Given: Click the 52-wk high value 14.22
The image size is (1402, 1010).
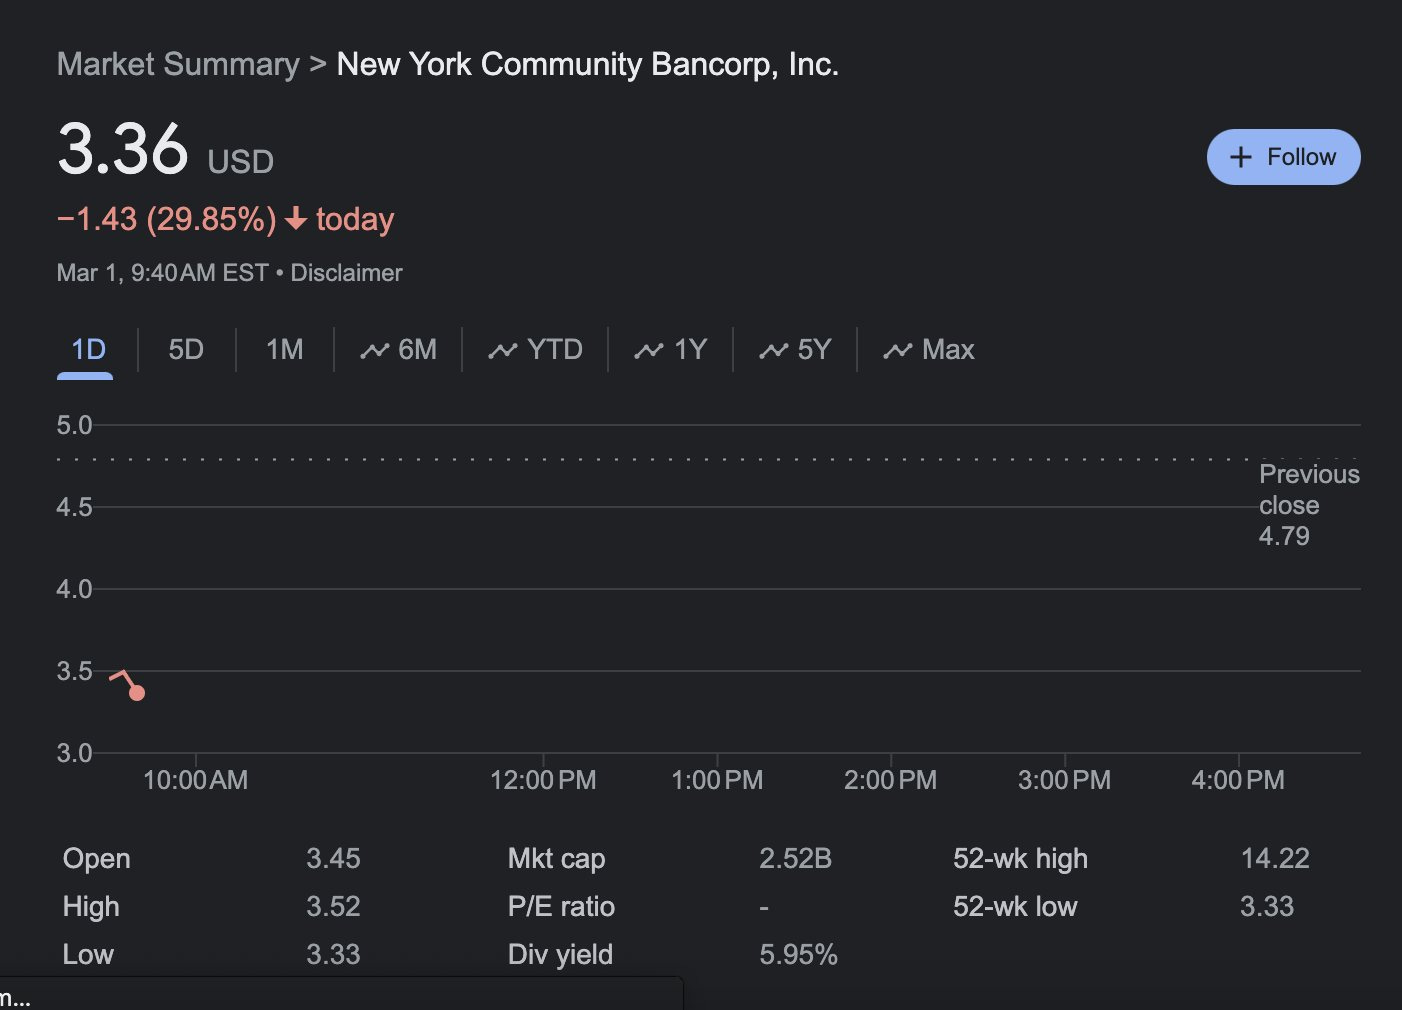Looking at the screenshot, I should click(x=1274, y=858).
